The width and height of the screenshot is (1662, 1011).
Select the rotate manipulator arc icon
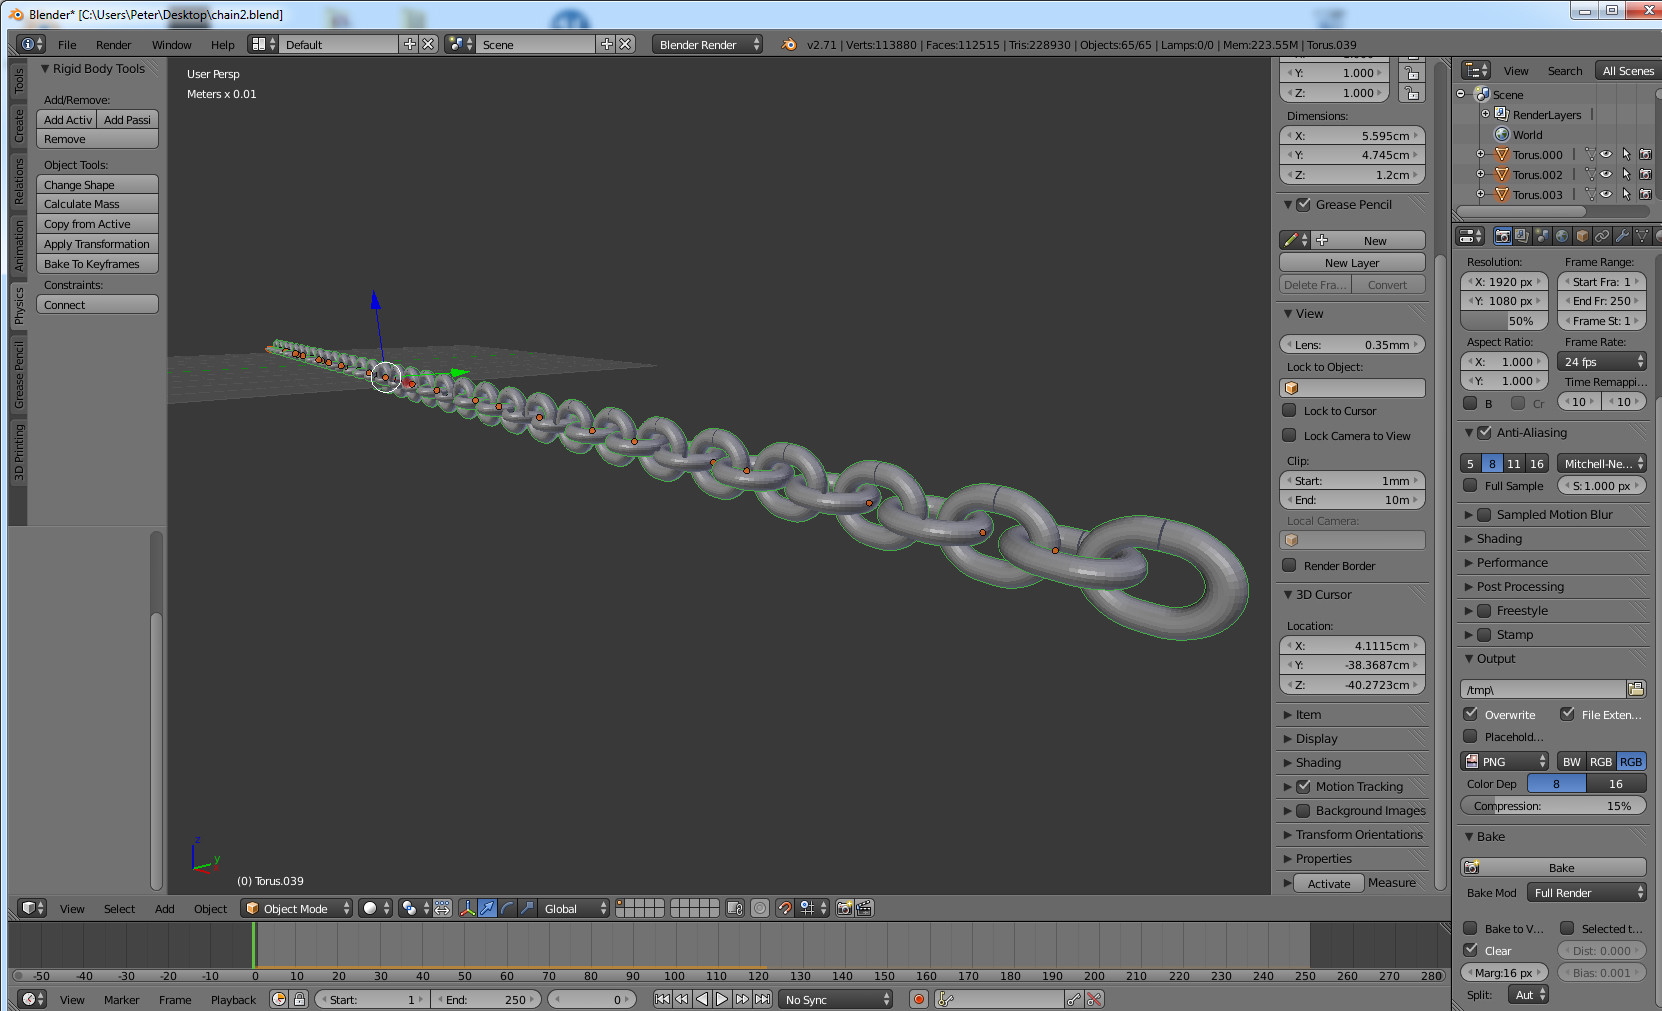click(507, 908)
